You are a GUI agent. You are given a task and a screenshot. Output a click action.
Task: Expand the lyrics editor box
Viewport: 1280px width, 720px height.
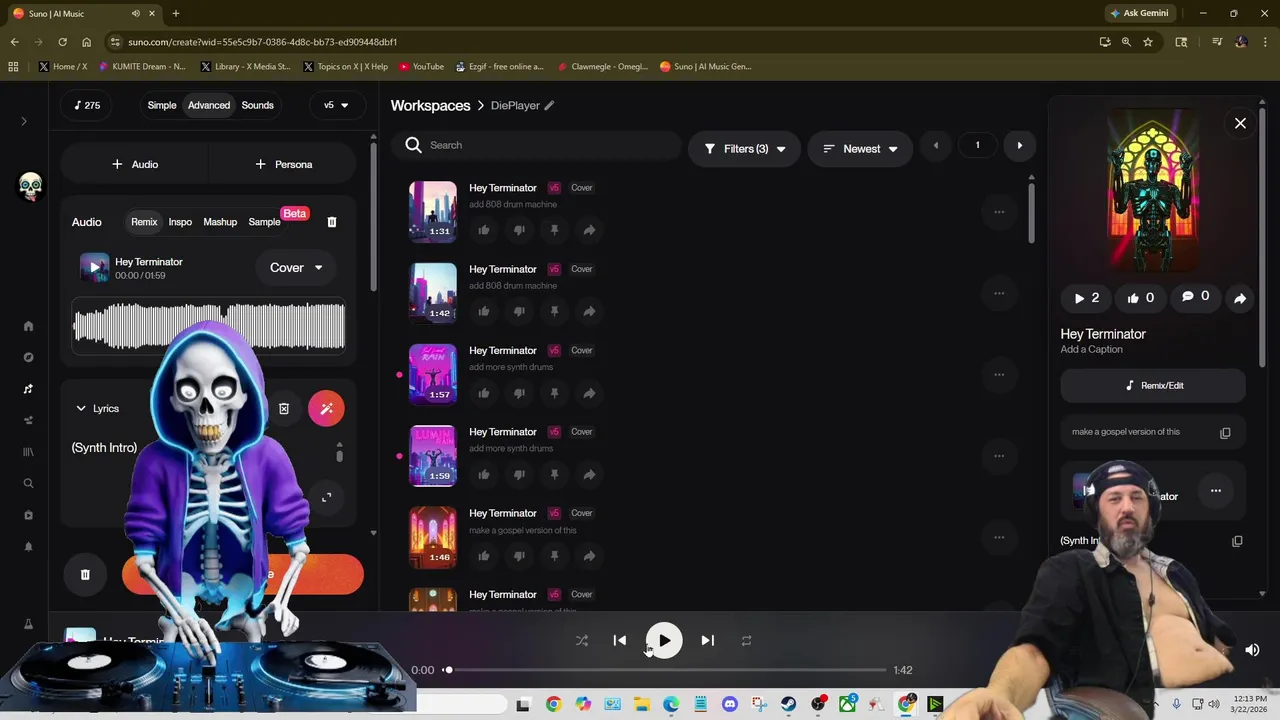(326, 497)
